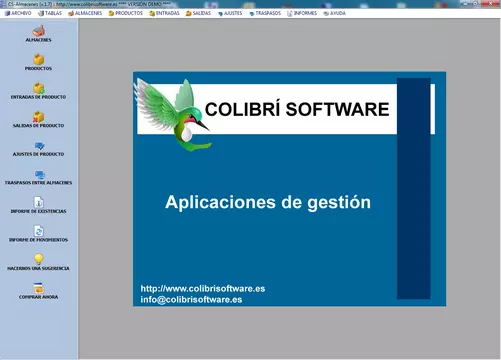Open Entradas de Producto icon

39,88
